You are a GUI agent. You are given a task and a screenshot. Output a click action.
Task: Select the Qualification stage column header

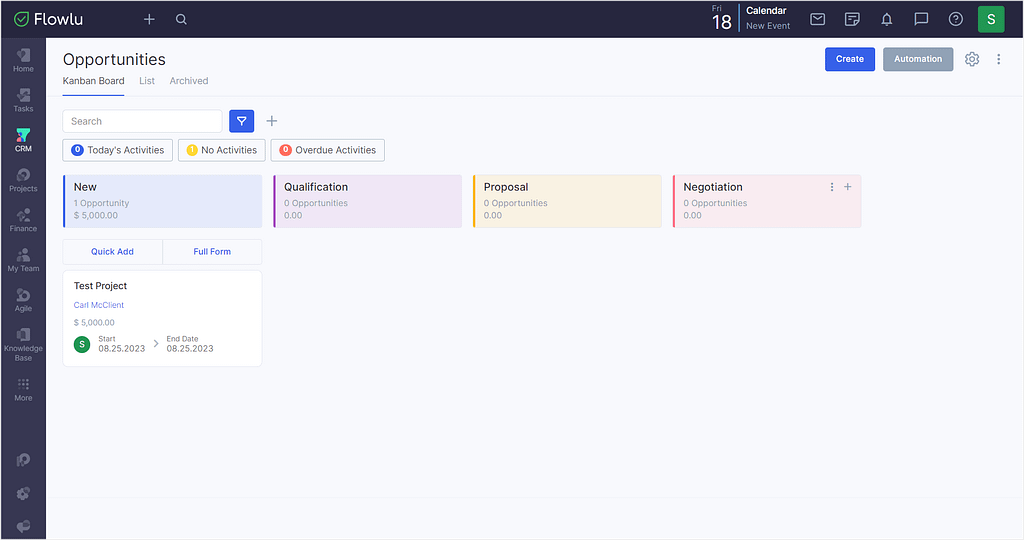368,201
